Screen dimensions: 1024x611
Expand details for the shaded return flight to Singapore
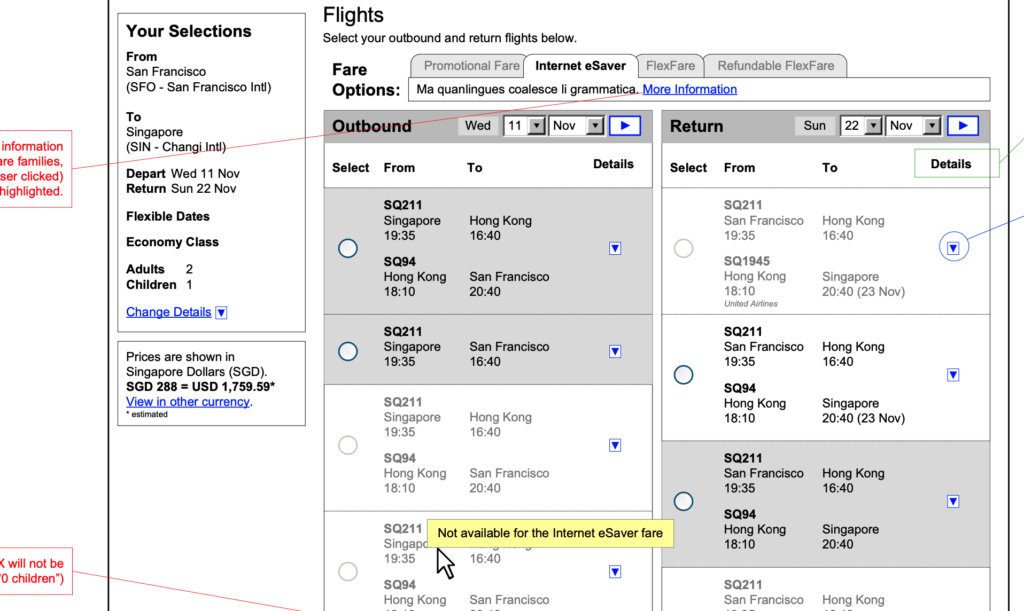coord(953,501)
